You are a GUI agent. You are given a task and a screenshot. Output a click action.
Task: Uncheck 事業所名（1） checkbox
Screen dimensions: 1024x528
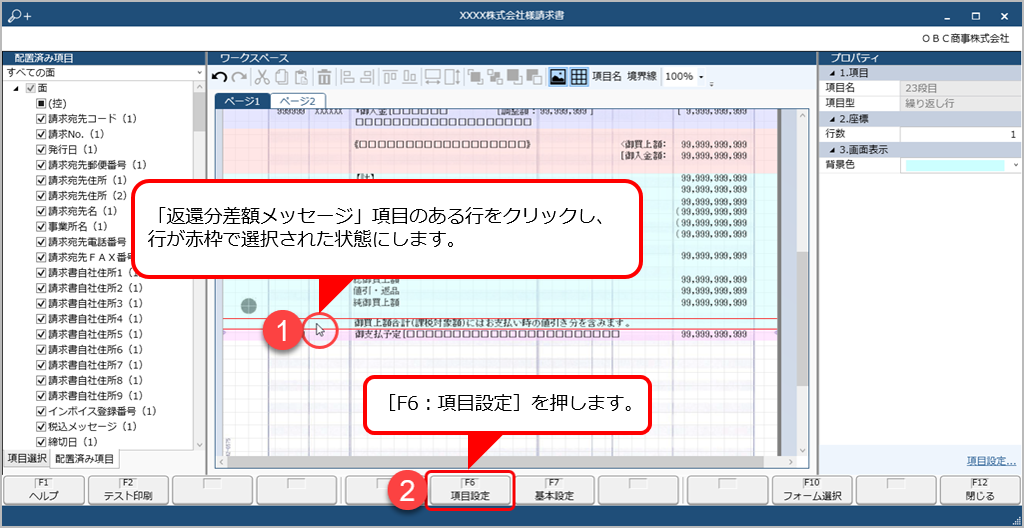(41, 227)
